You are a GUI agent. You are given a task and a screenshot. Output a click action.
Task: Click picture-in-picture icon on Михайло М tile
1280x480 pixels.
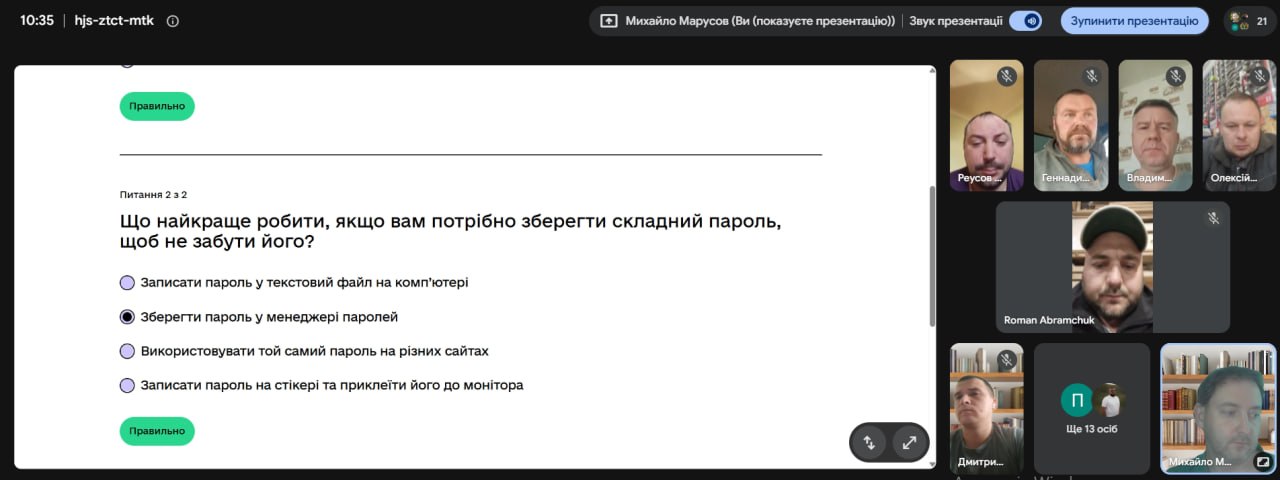(x=1263, y=462)
